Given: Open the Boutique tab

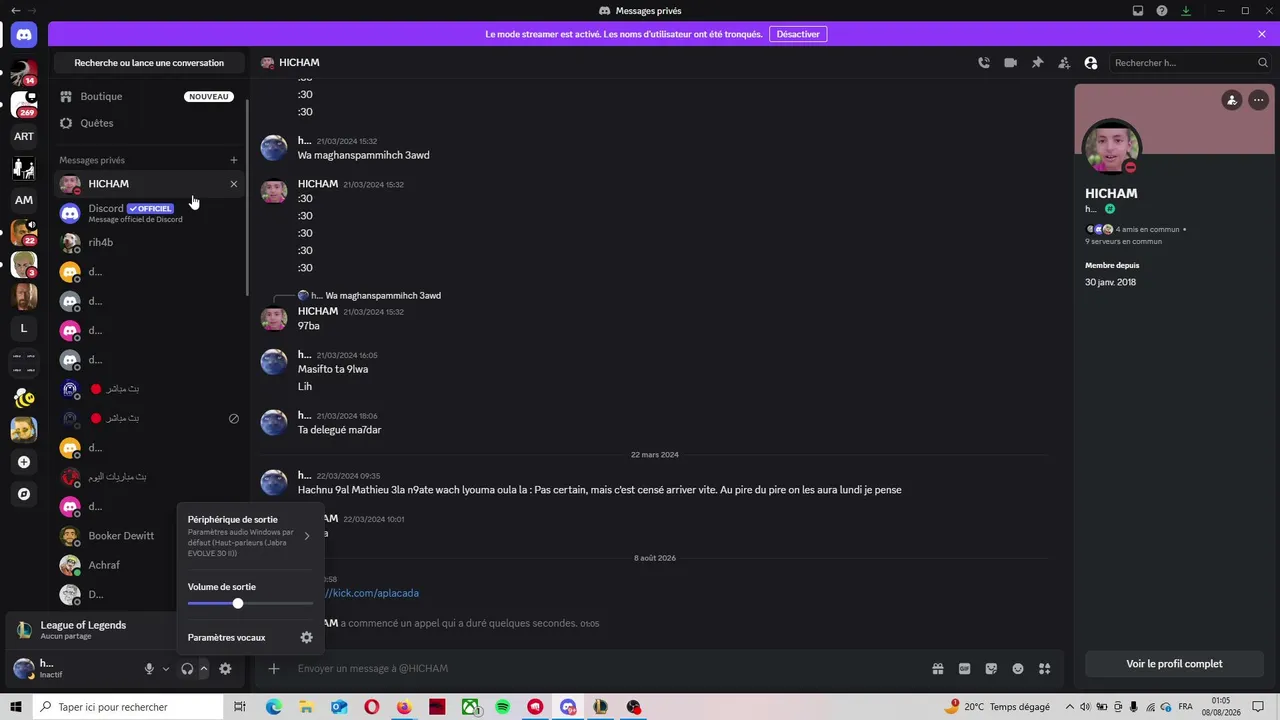Looking at the screenshot, I should click(150, 97).
